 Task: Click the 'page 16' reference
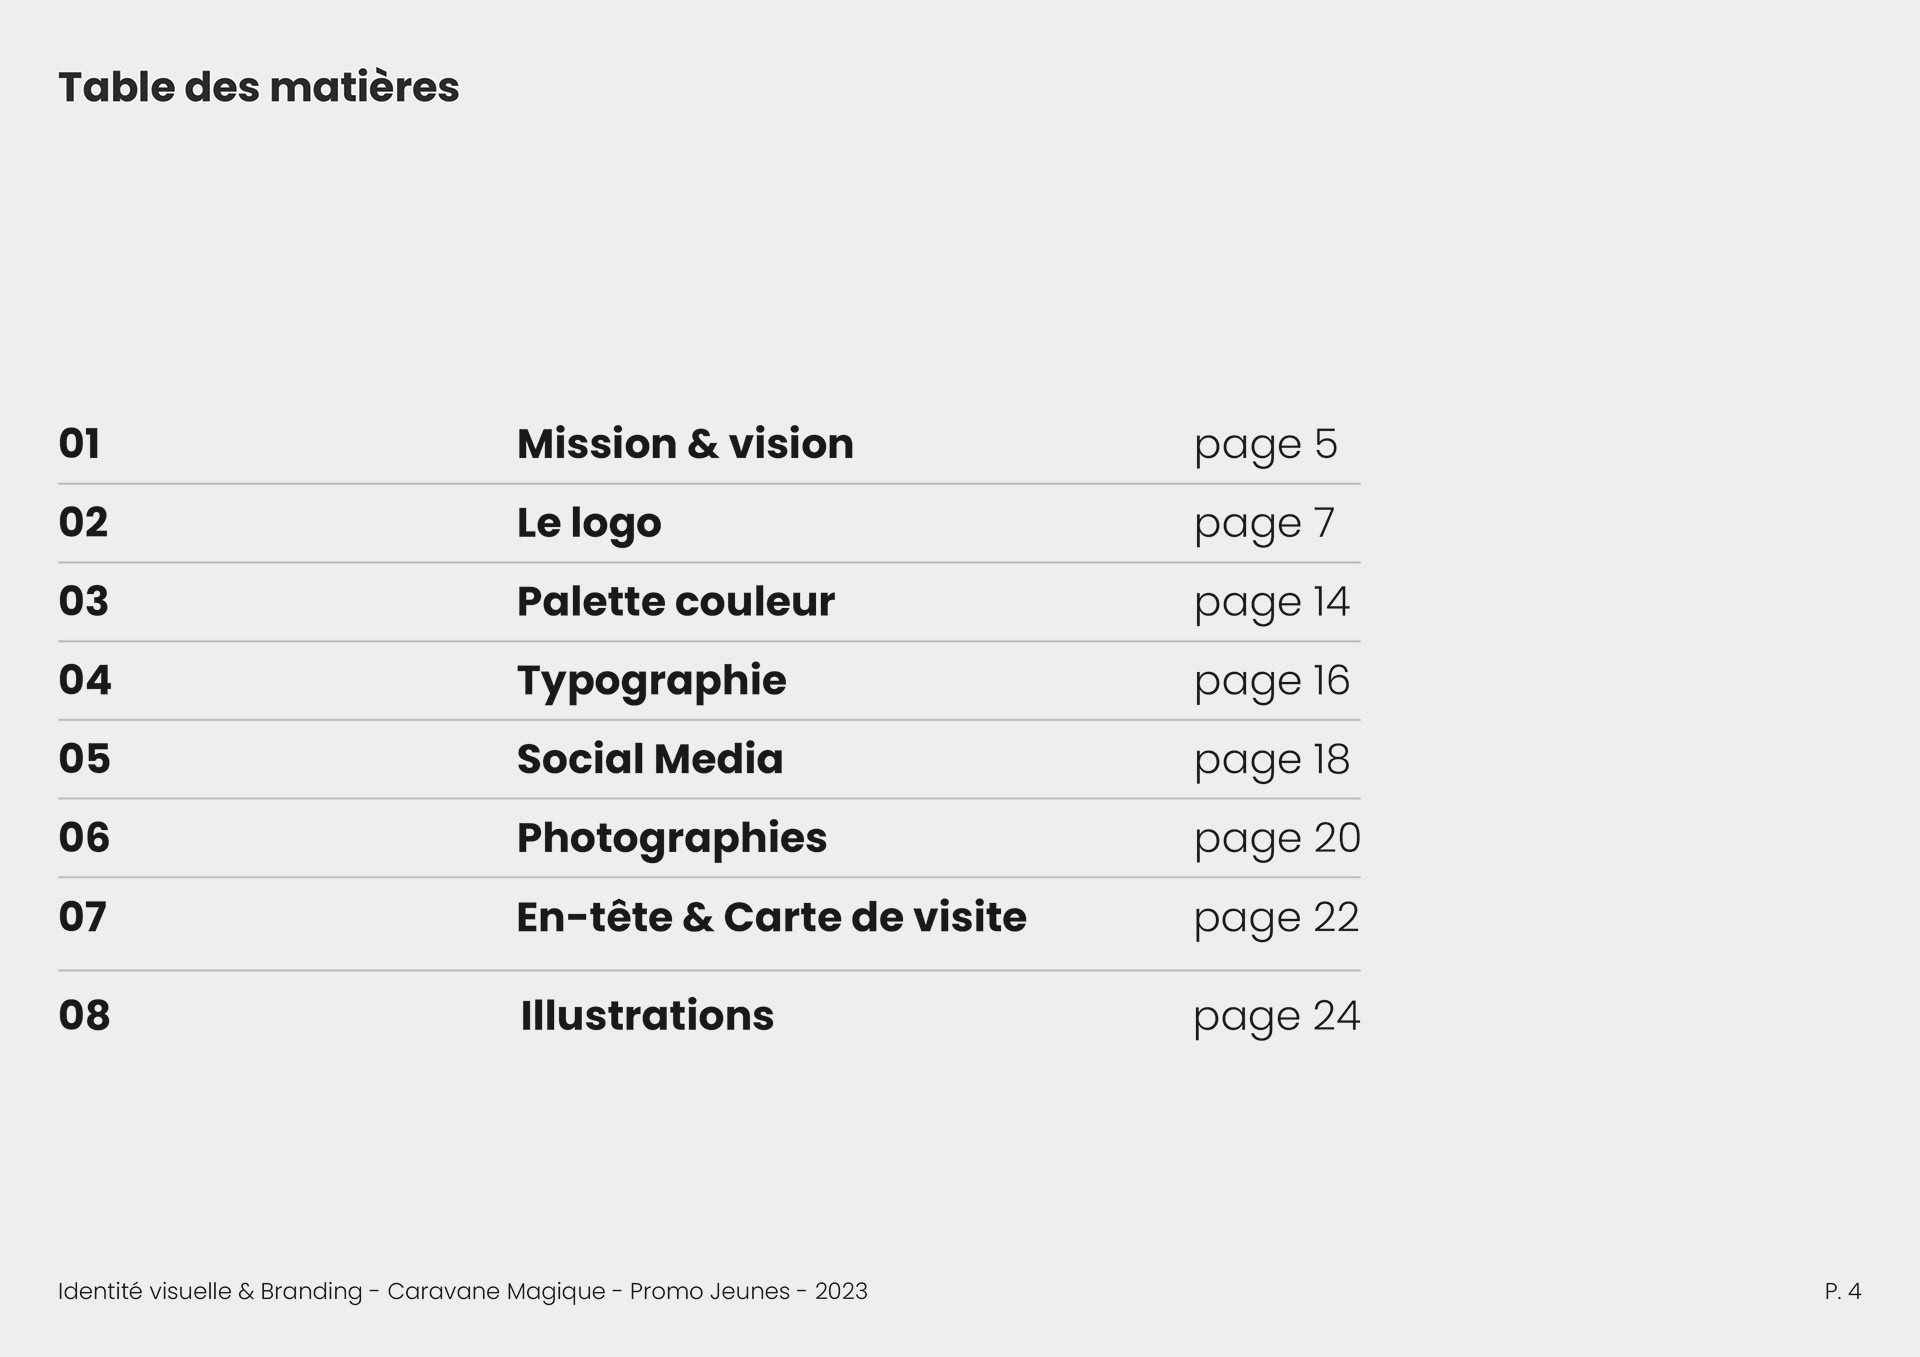point(1271,682)
